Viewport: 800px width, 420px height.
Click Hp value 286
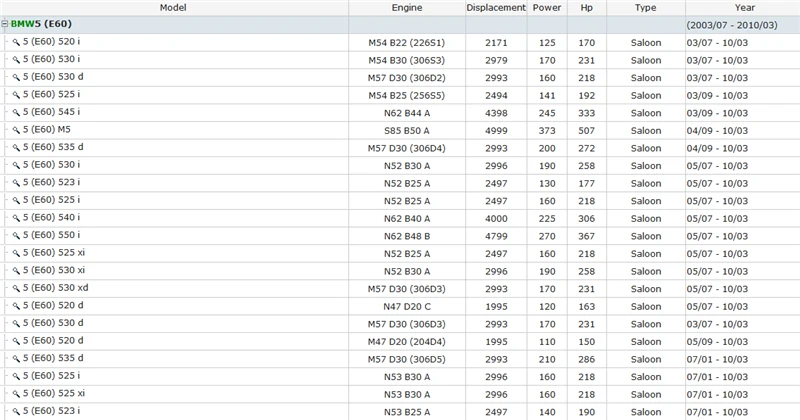pyautogui.click(x=587, y=360)
